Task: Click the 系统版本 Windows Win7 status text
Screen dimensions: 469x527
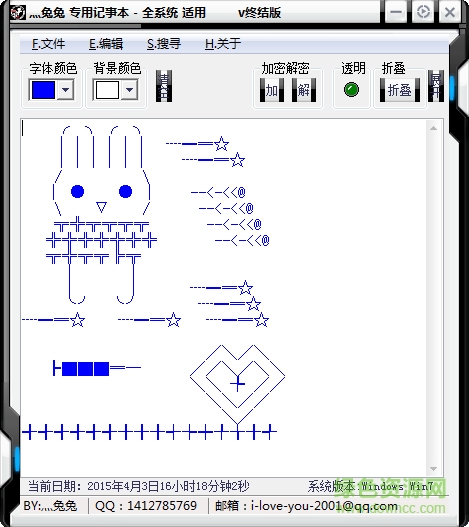Action: click(370, 486)
